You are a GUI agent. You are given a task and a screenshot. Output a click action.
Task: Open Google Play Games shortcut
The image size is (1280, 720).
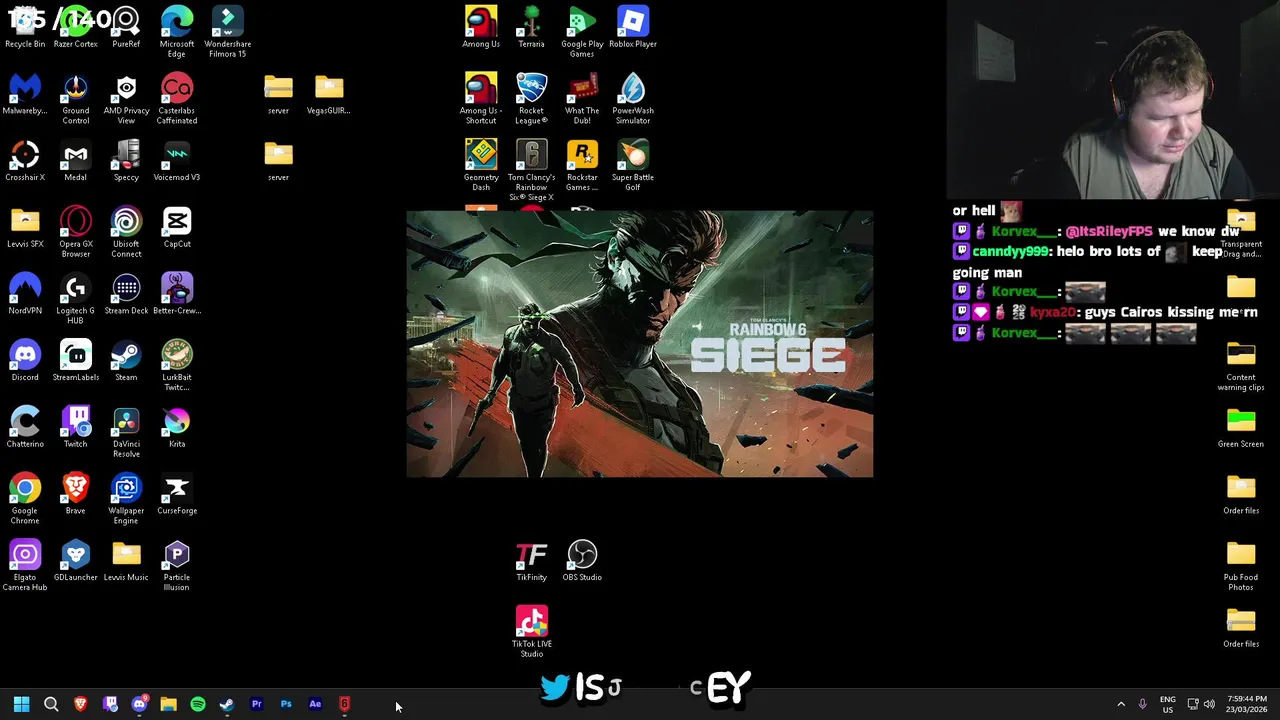click(582, 31)
